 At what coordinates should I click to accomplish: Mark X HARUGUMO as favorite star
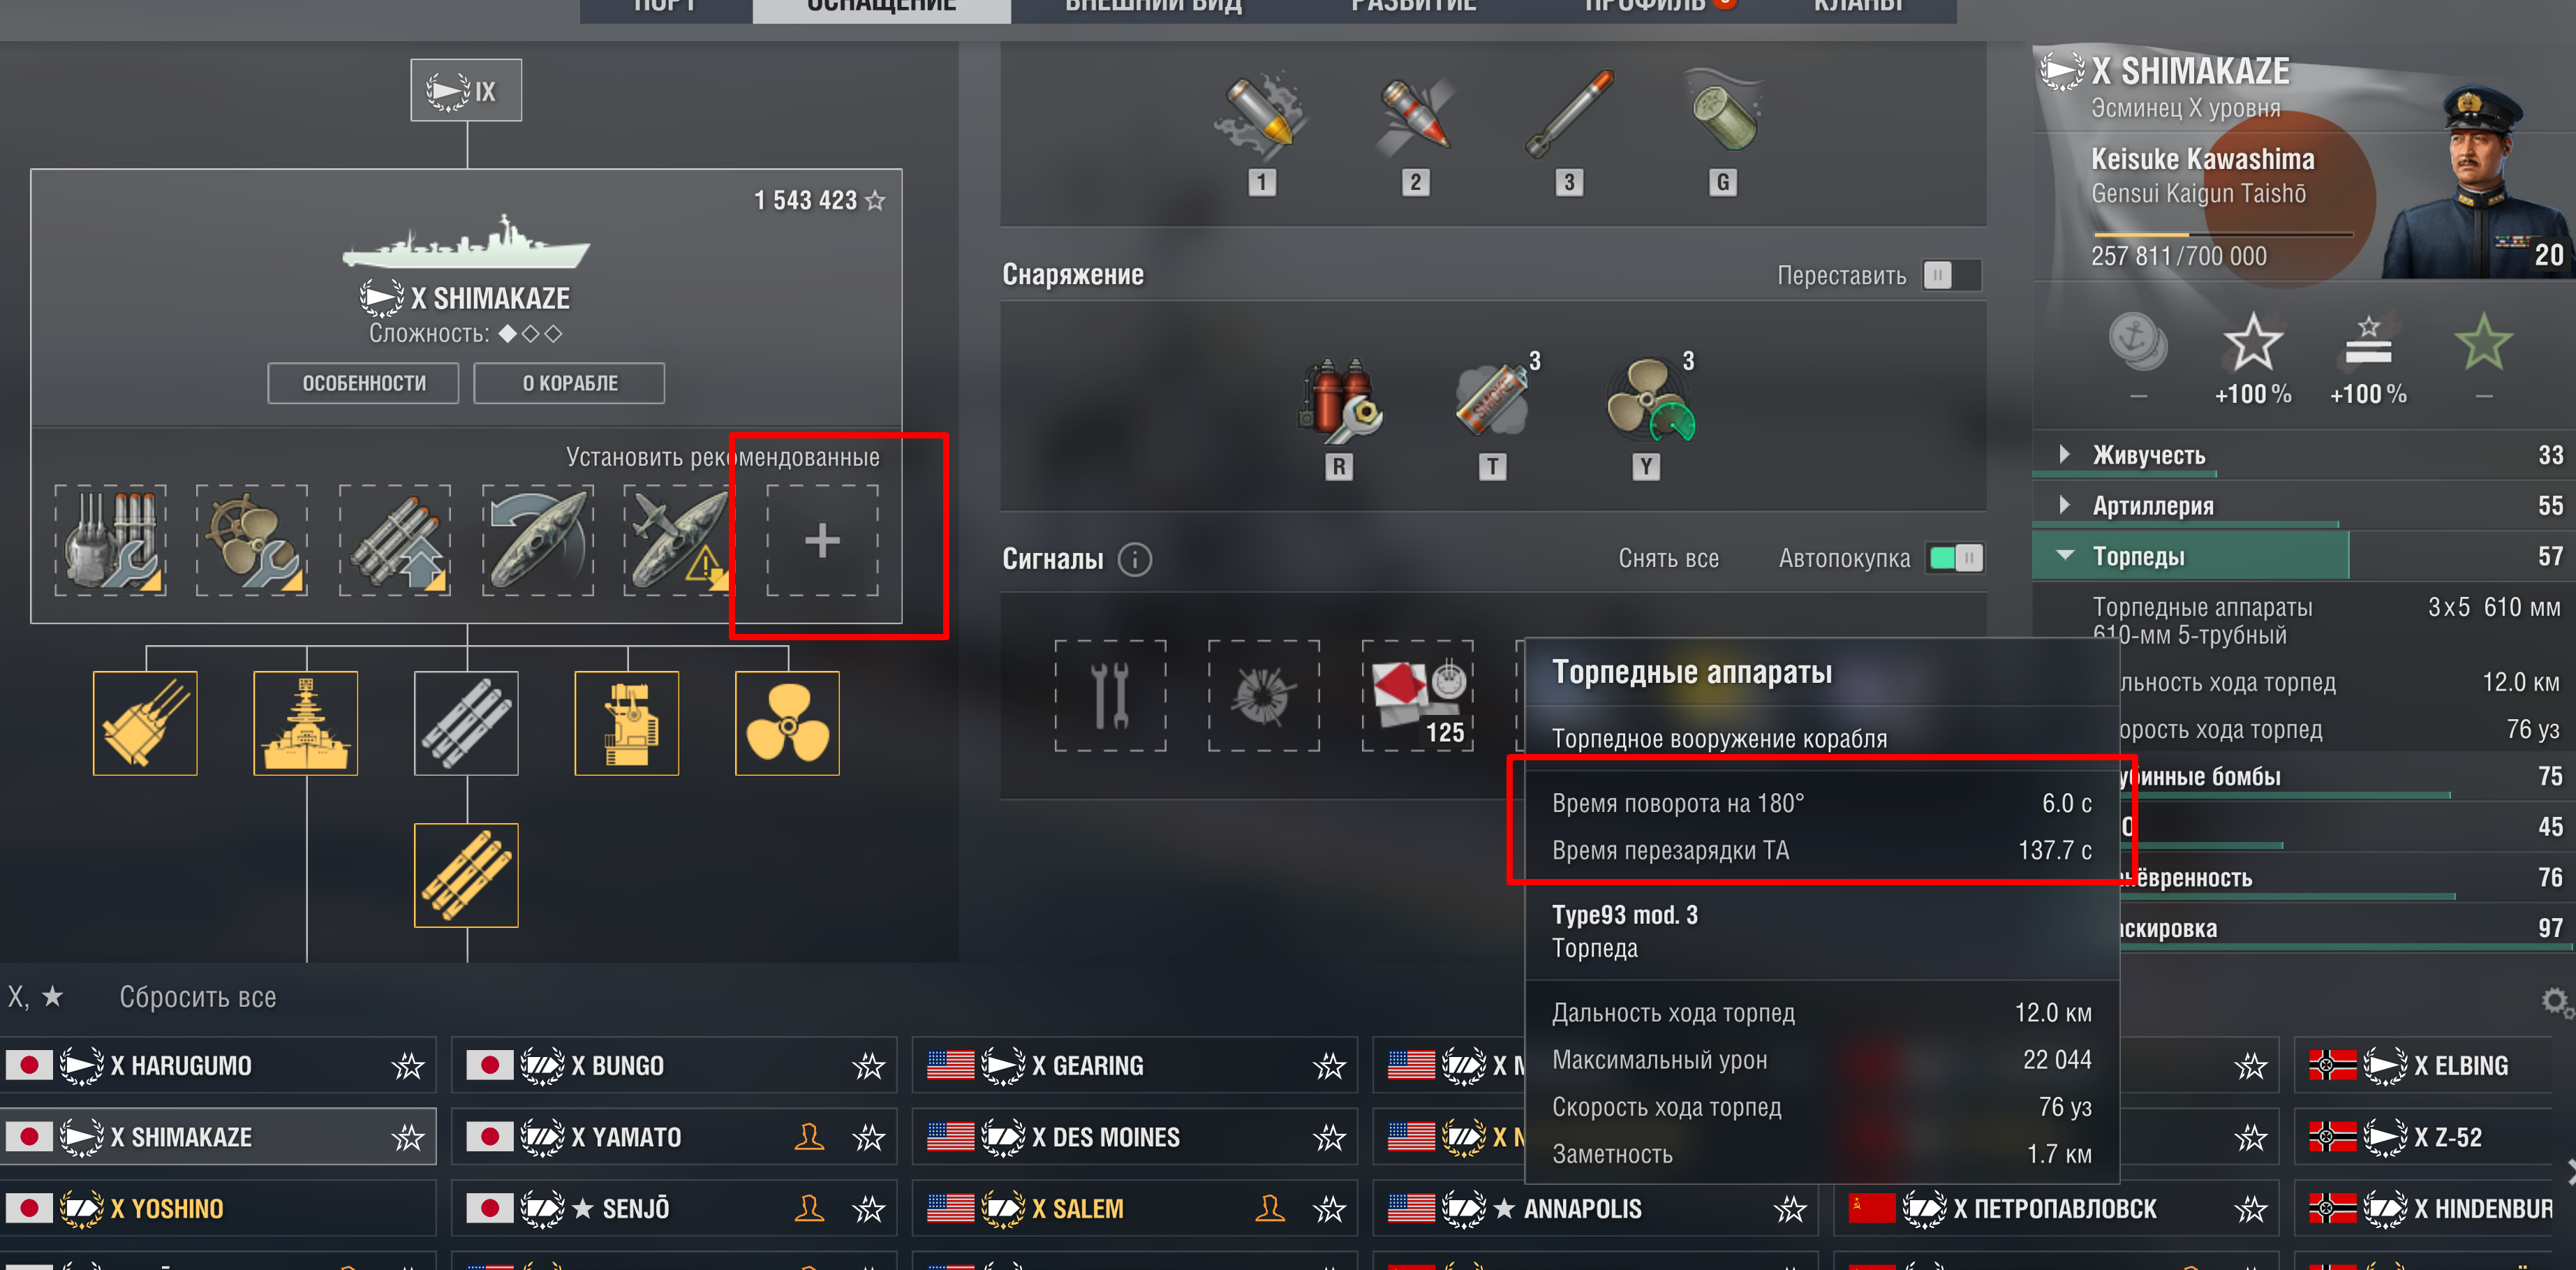pyautogui.click(x=408, y=1066)
